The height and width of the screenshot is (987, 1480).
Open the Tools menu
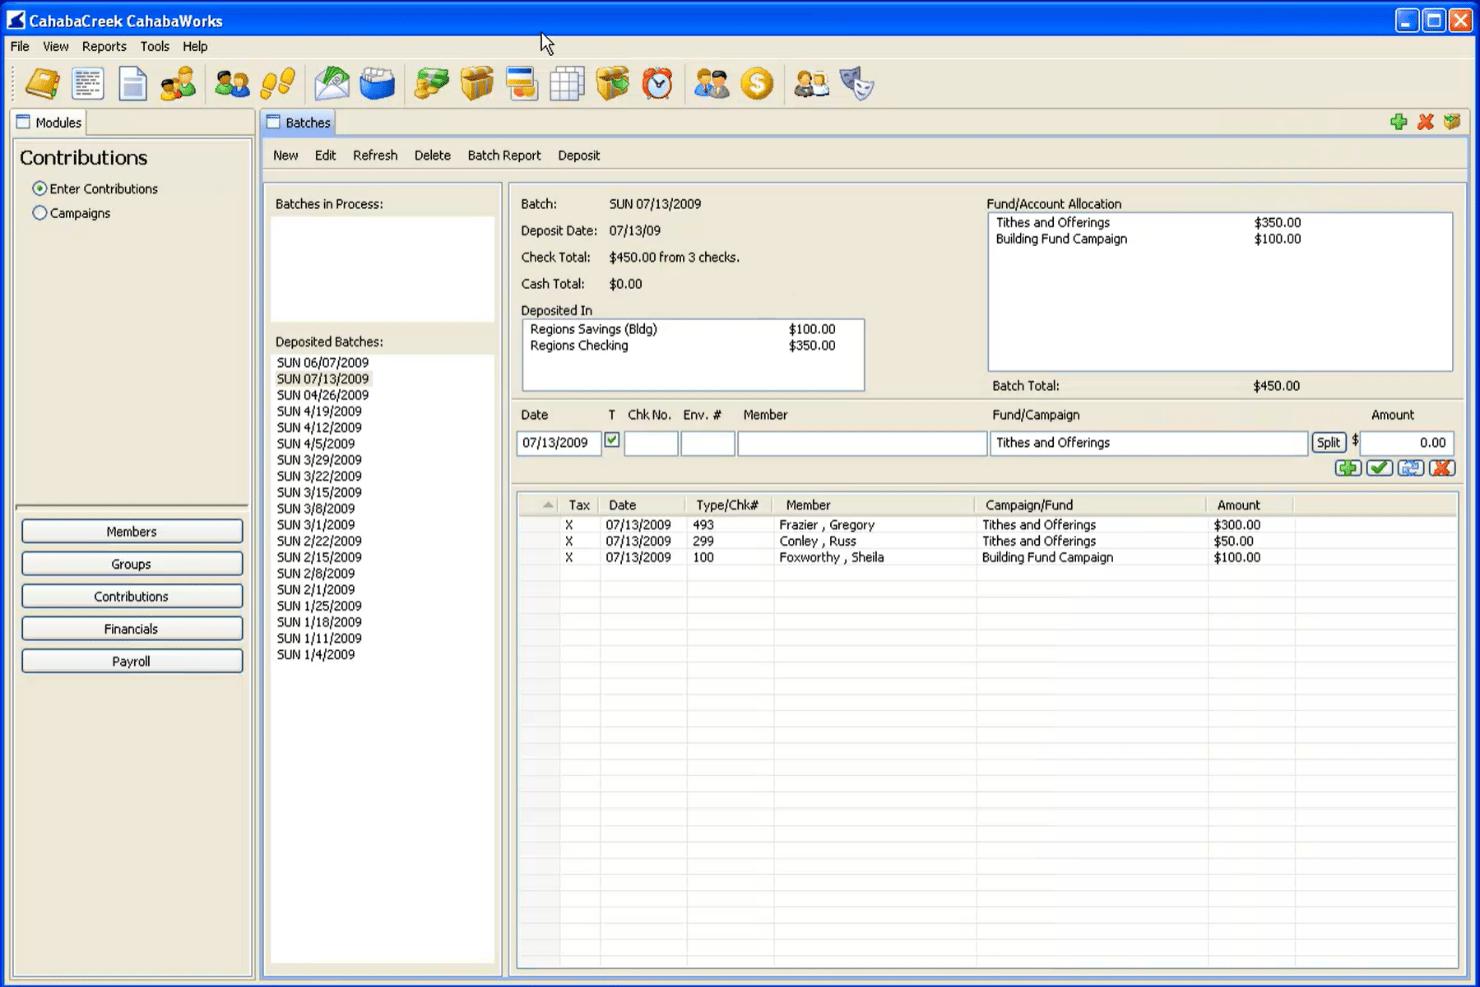pos(155,46)
